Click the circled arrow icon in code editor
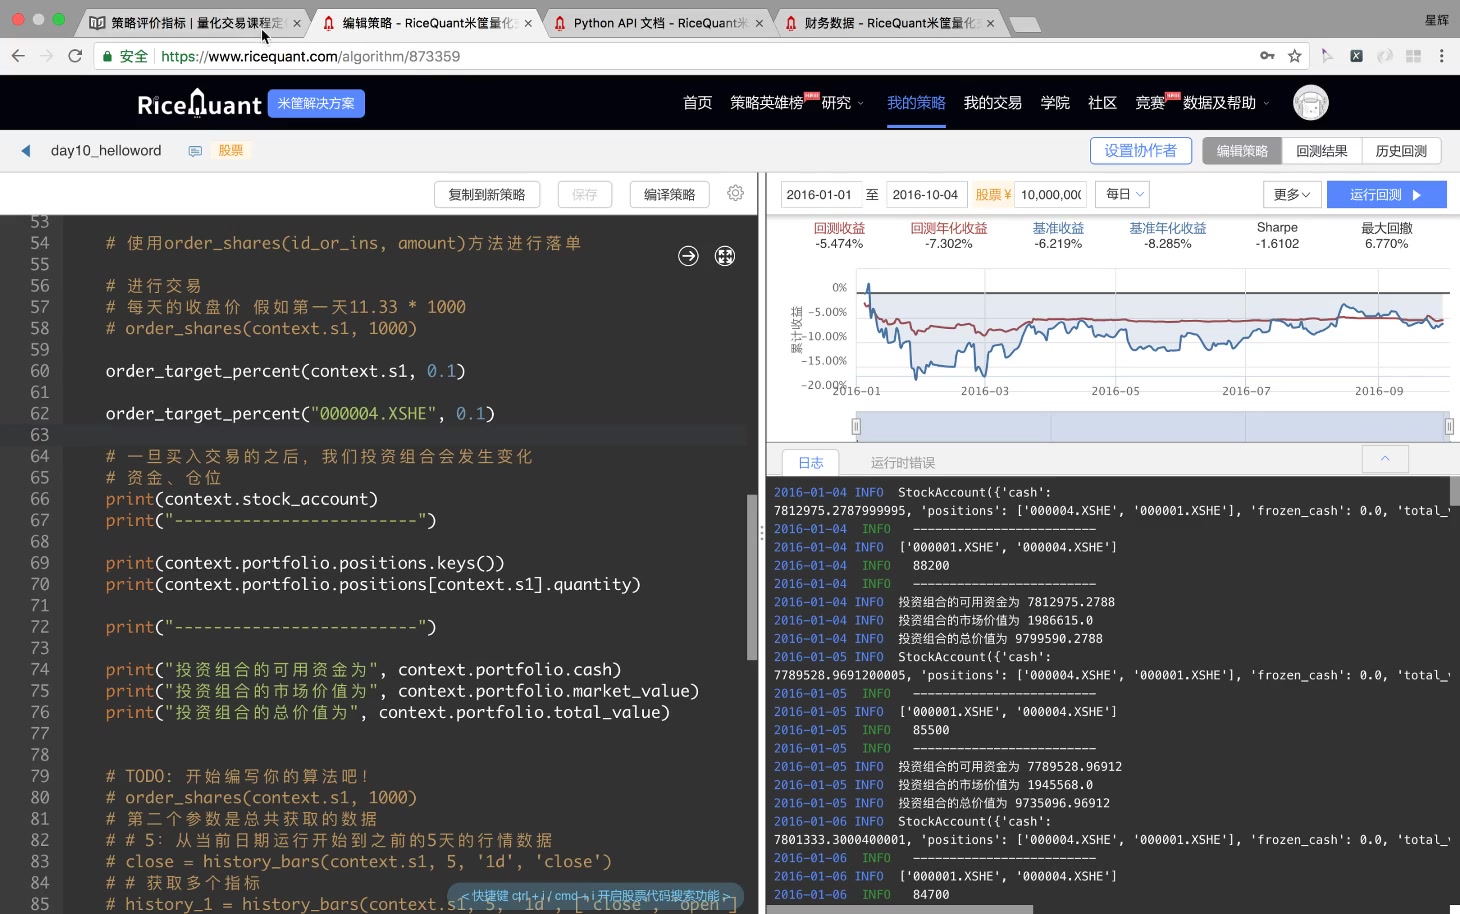This screenshot has height=914, width=1460. (688, 256)
